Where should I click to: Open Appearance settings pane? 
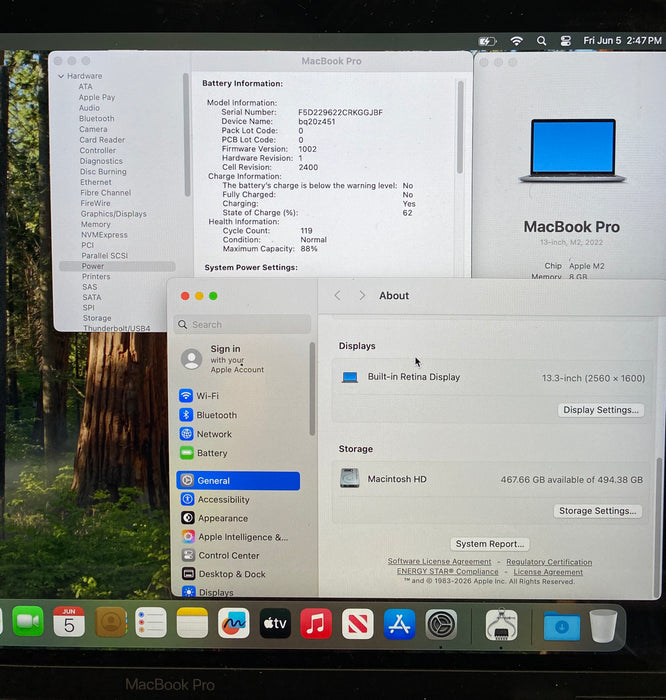238,518
